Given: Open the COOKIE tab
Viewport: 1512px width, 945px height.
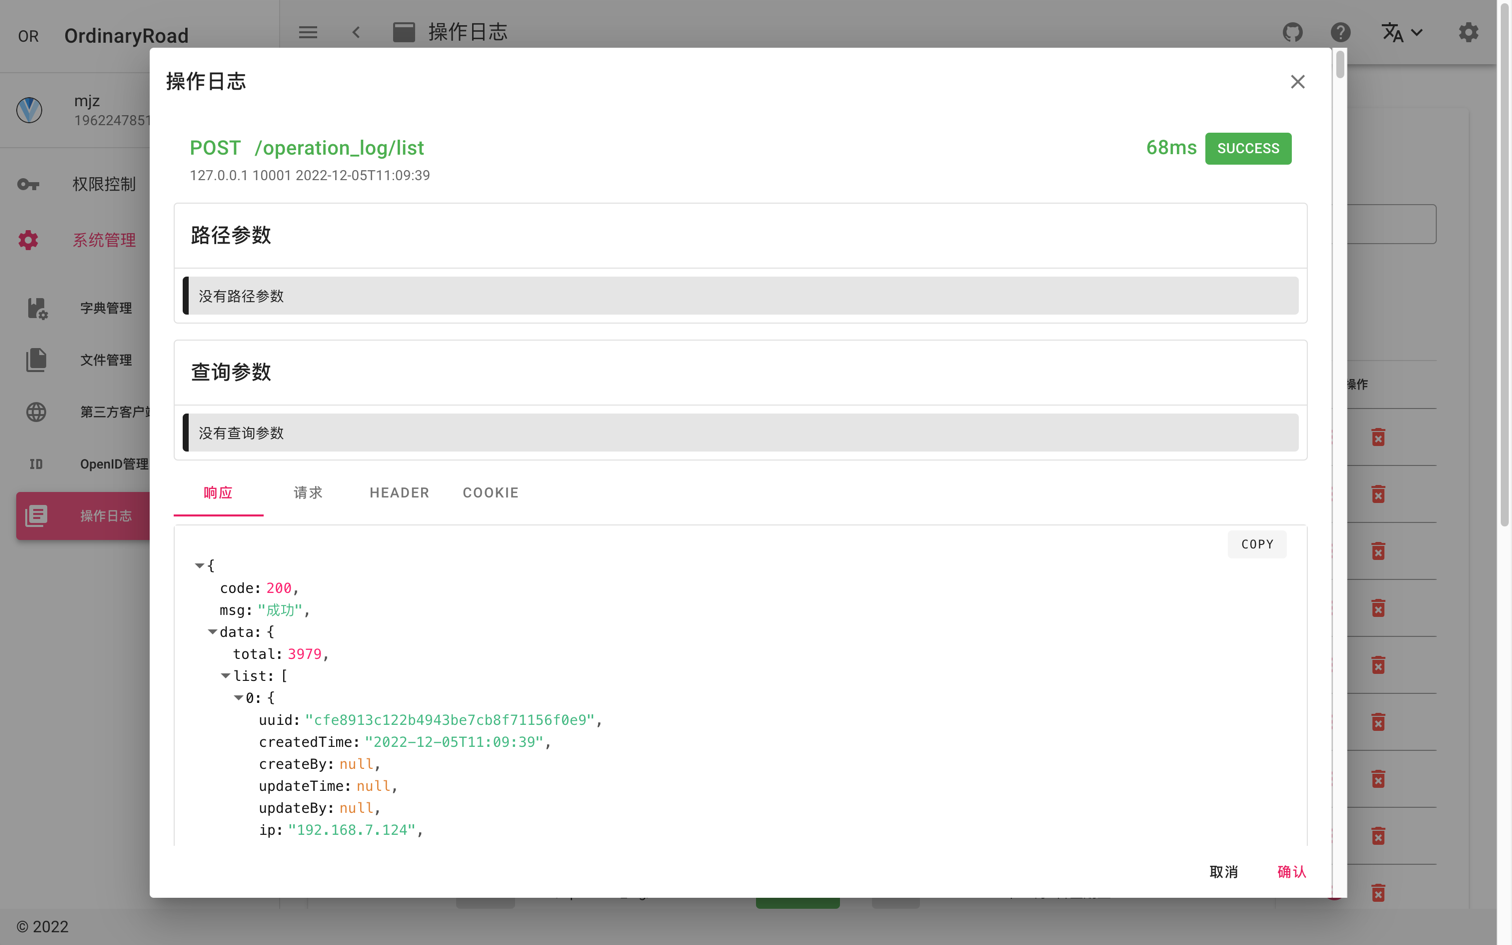Looking at the screenshot, I should pos(490,493).
